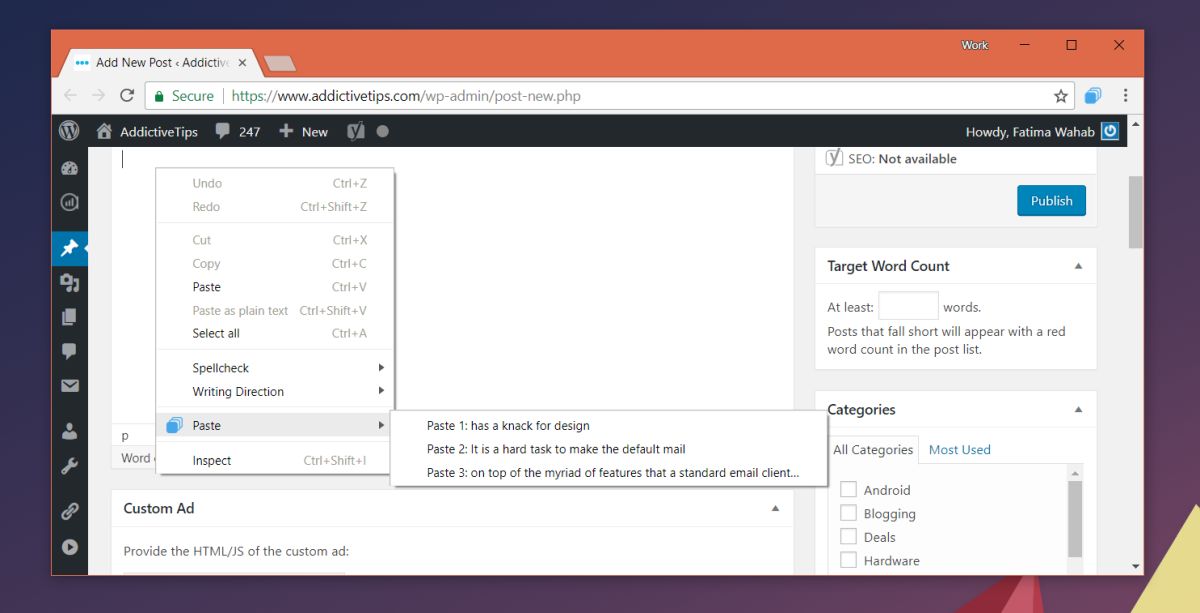Select Paste 1: has a knack for design
This screenshot has height=613, width=1200.
(x=609, y=425)
